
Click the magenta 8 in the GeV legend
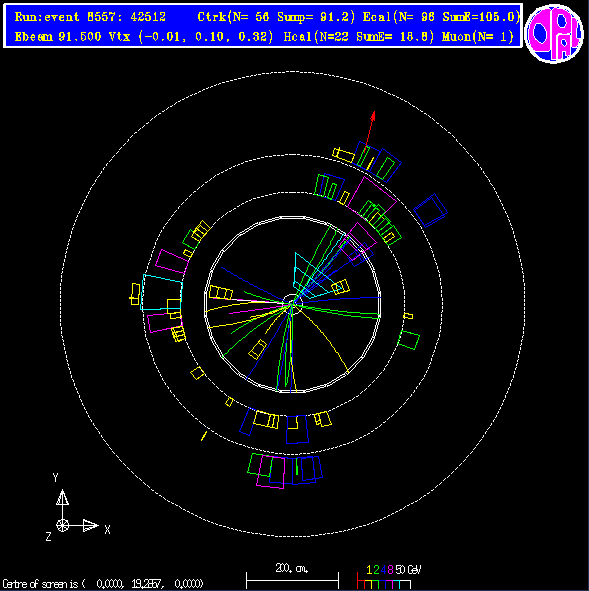coord(390,570)
